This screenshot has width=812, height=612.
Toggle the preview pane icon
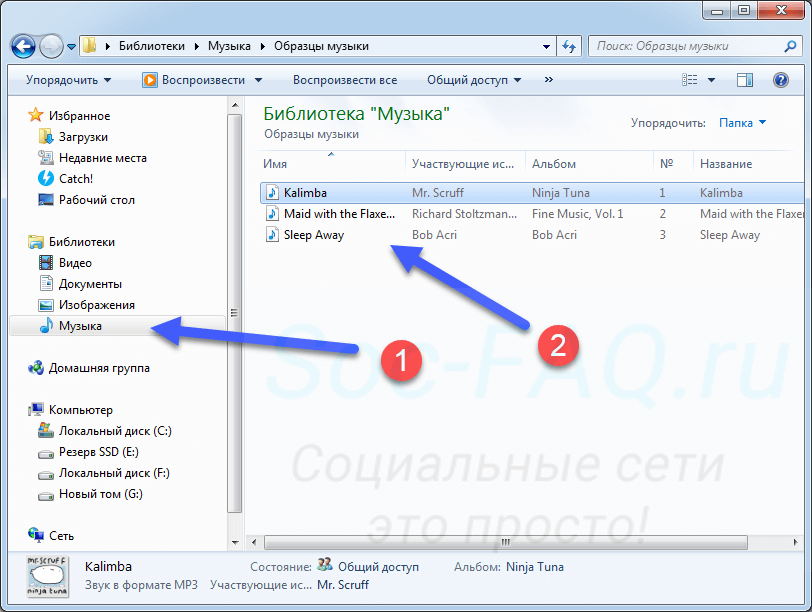[x=745, y=80]
